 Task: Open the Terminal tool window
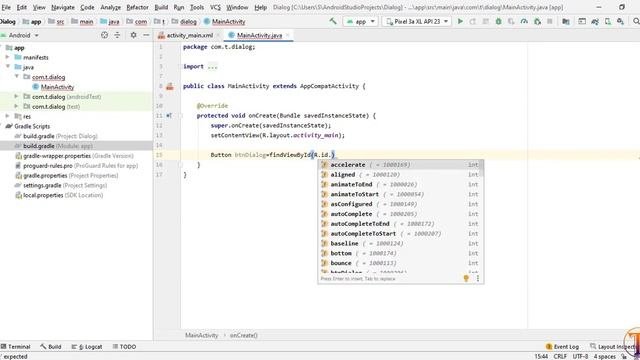[x=16, y=347]
